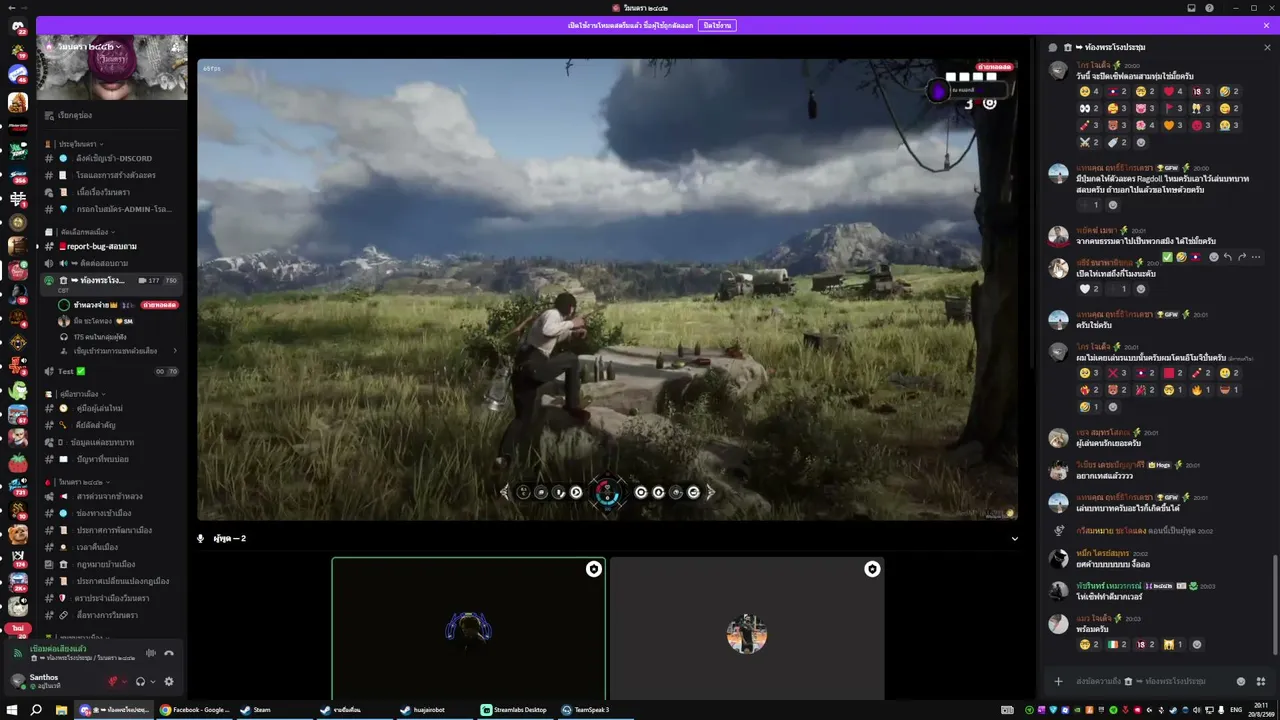Screen dimensions: 1280x720
Task: Add a reaction to the Ragdoll message
Action: (1113, 205)
